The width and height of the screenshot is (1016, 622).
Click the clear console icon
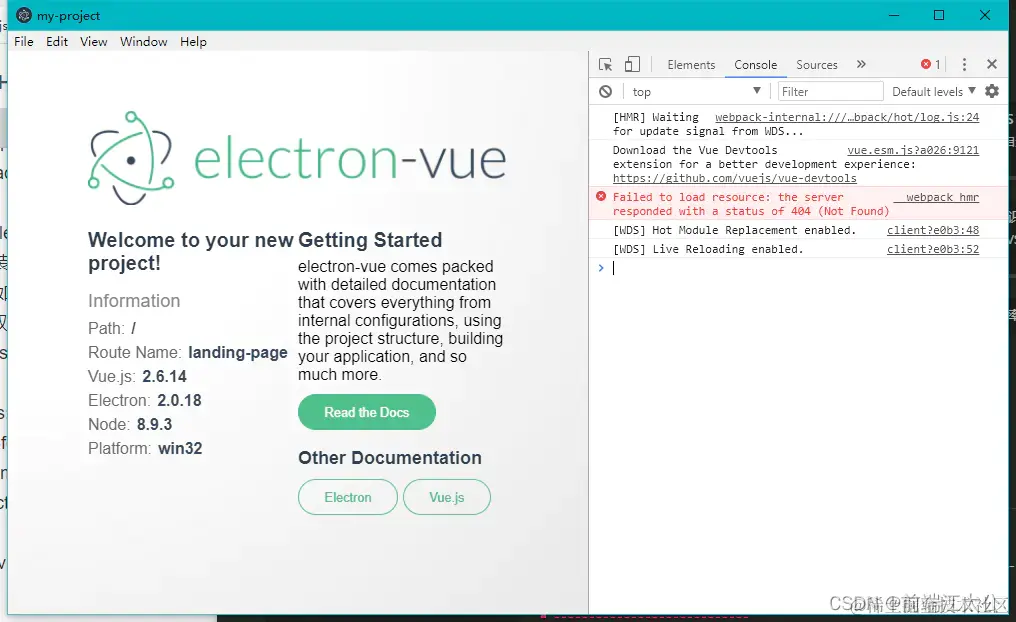[605, 91]
